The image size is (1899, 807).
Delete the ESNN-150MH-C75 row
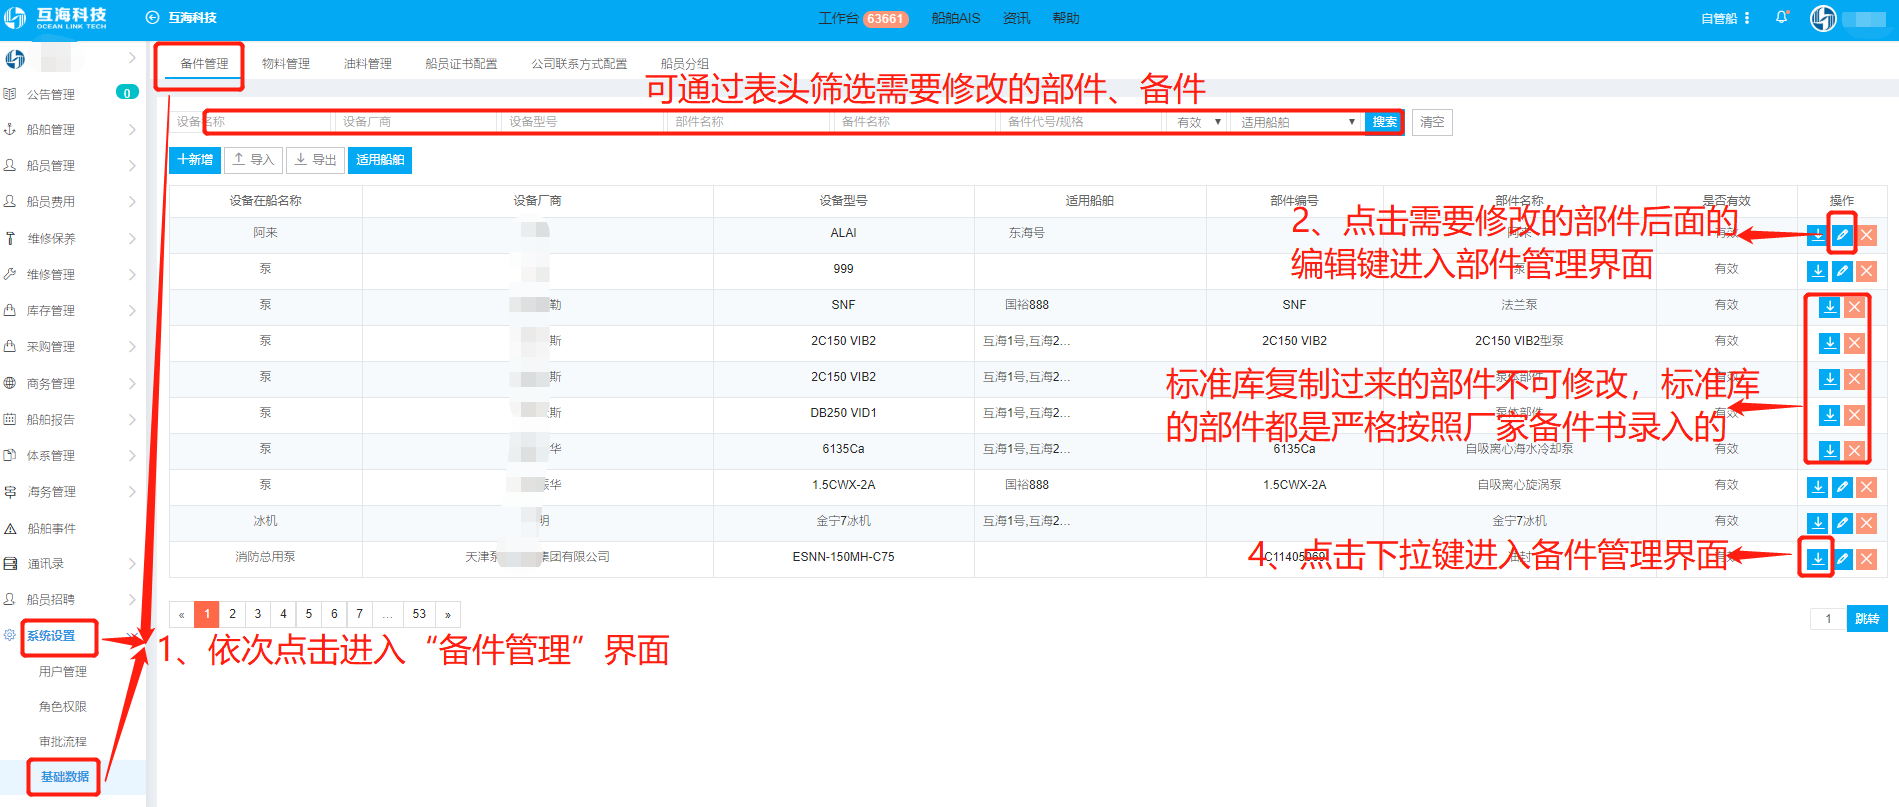pyautogui.click(x=1866, y=559)
